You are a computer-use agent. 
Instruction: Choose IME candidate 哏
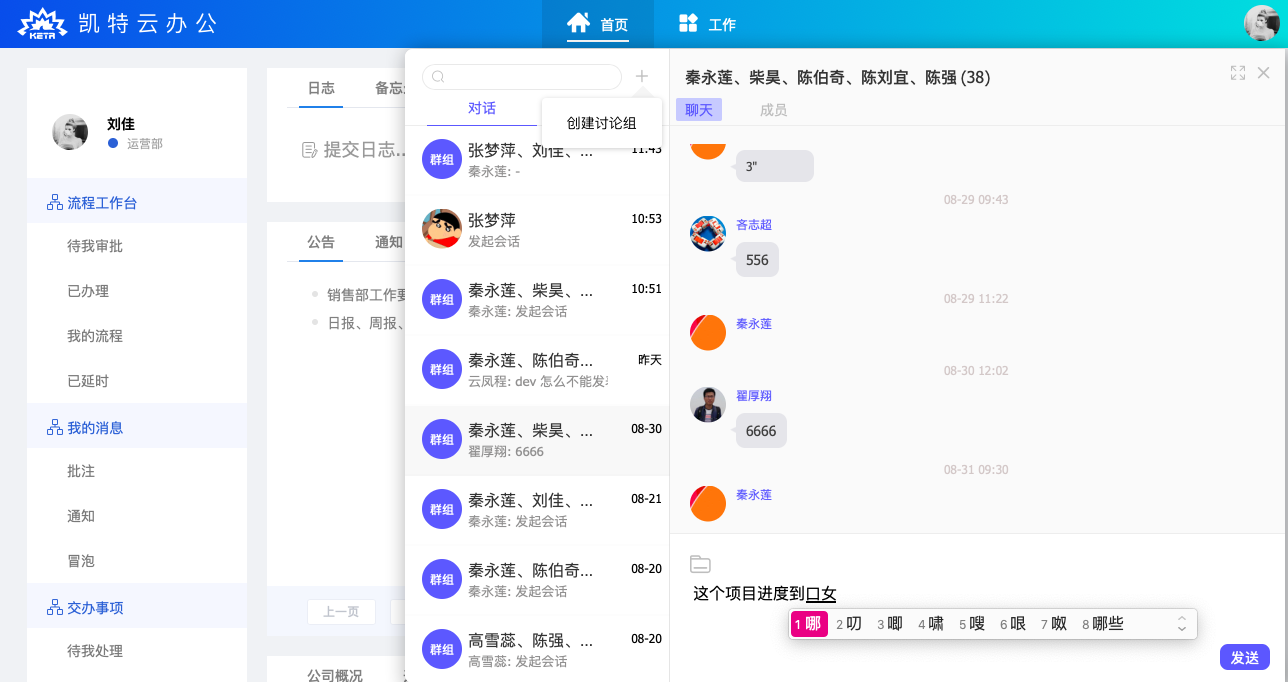click(1013, 624)
